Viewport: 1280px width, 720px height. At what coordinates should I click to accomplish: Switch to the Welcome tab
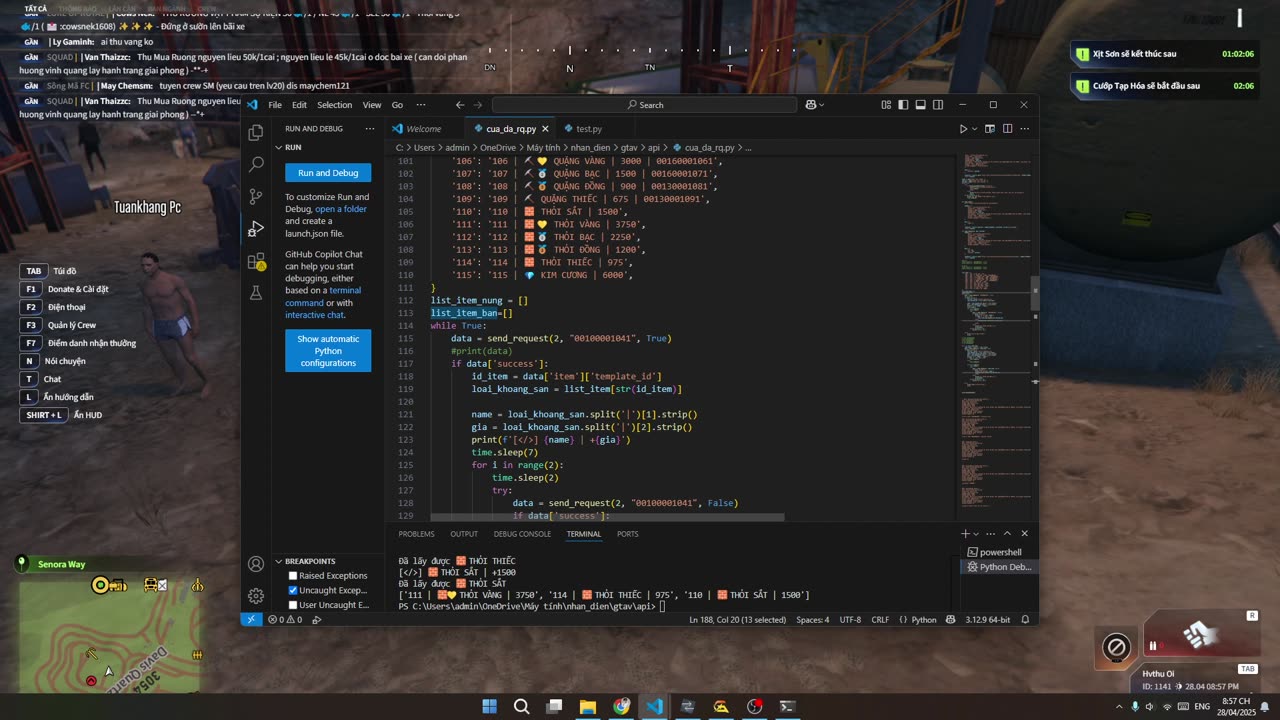pos(423,129)
